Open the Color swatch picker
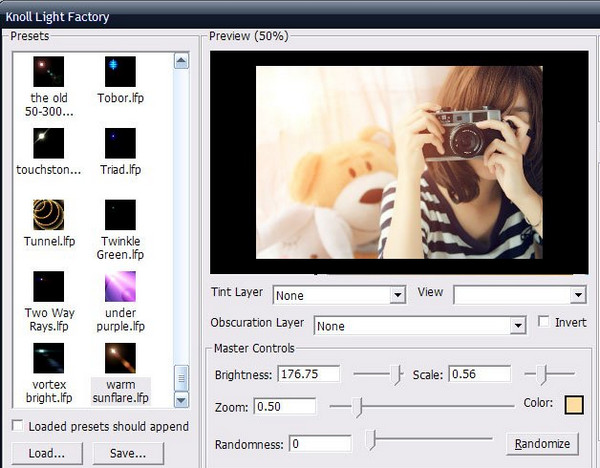The image size is (600, 468). tap(574, 405)
